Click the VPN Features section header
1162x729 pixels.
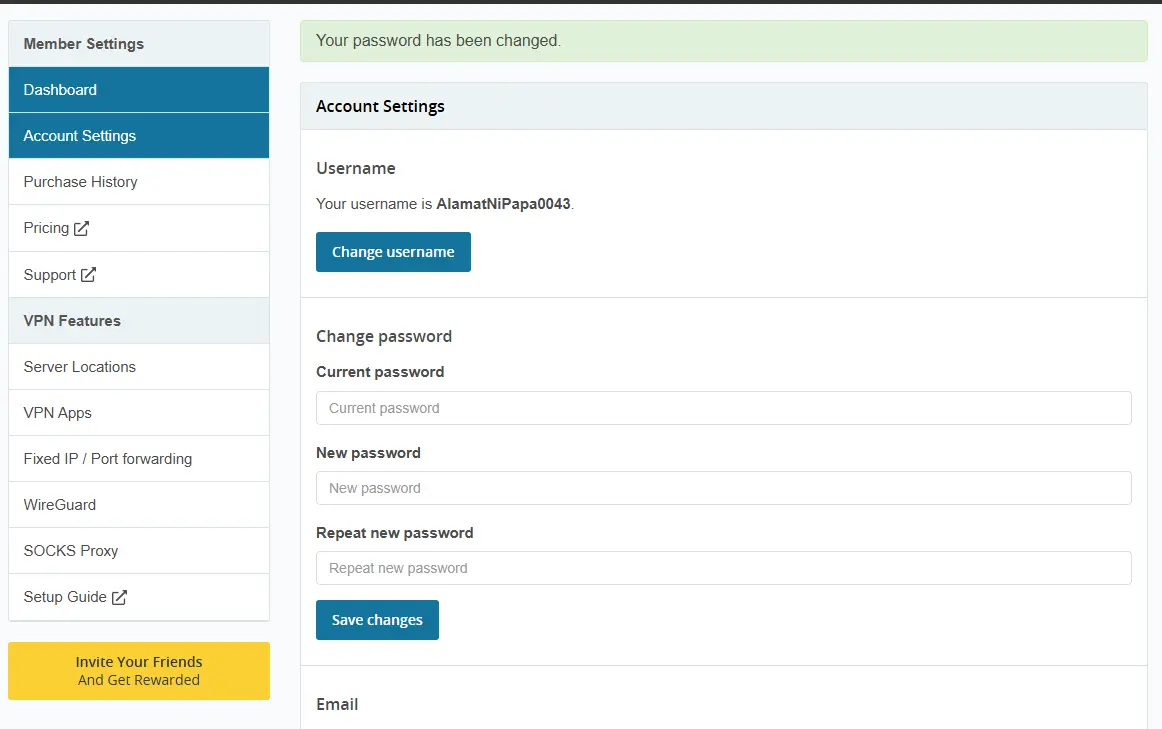tap(139, 321)
